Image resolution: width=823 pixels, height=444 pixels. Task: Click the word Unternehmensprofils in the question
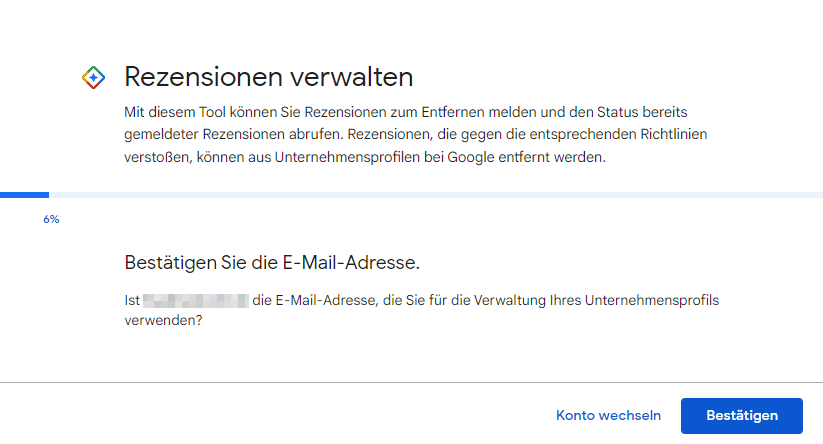coord(652,300)
